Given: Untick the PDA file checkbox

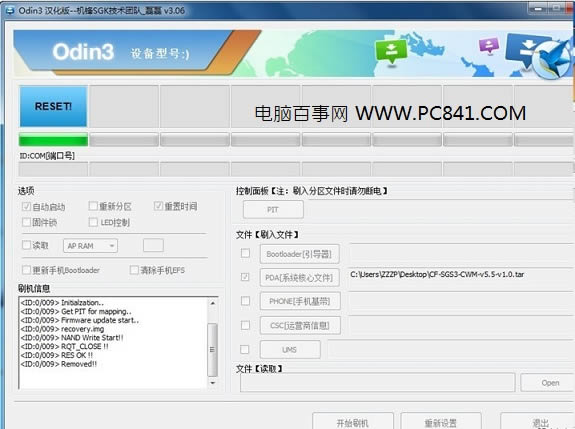Looking at the screenshot, I should [x=245, y=277].
